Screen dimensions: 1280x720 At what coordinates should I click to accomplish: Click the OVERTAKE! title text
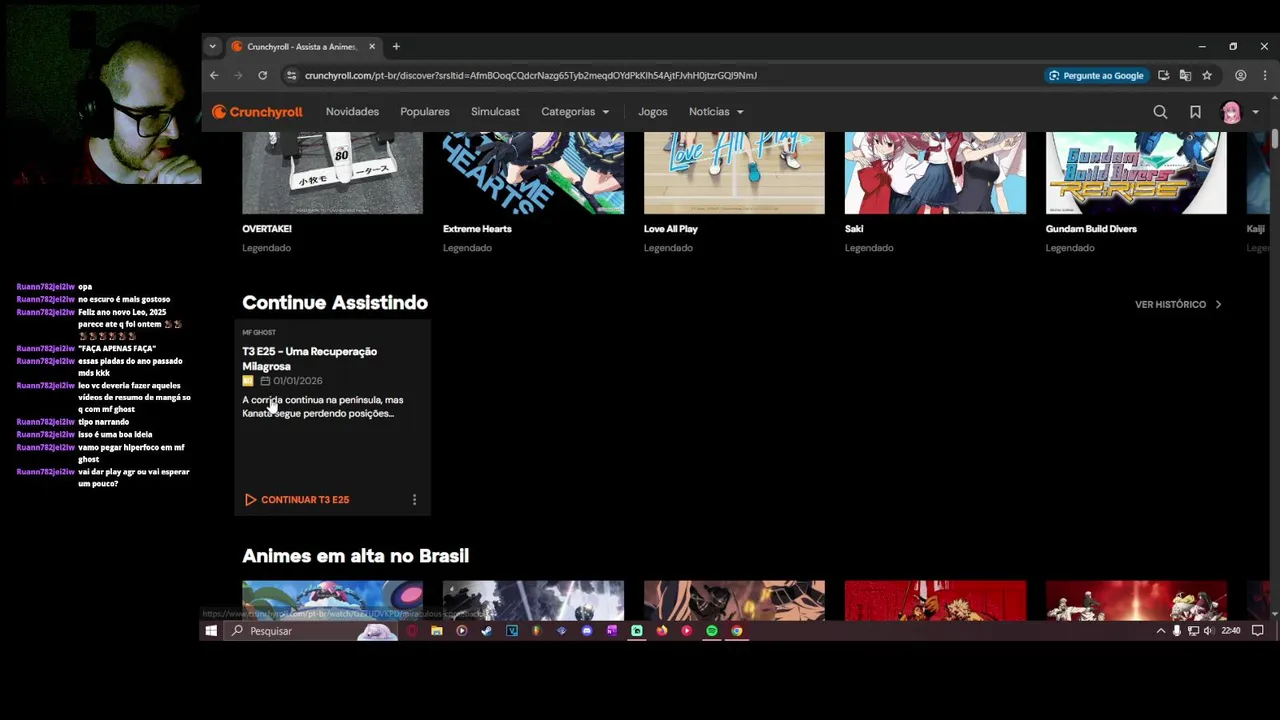click(x=267, y=229)
